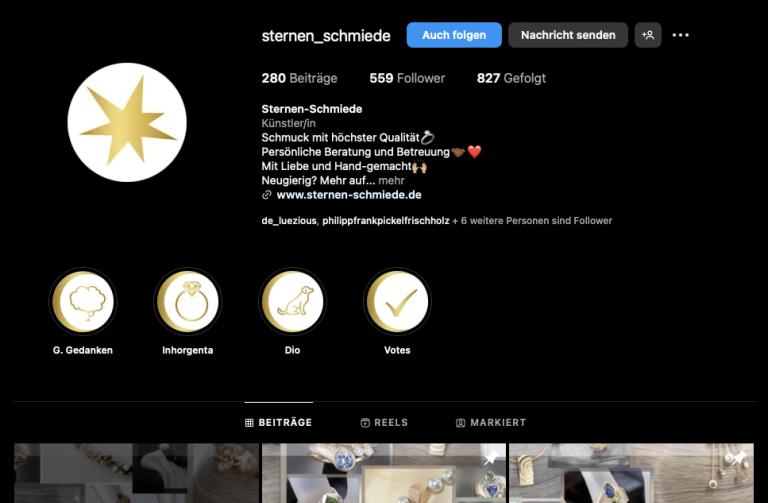Screen dimensions: 768x503
Task: Click the similar accounts person-plus icon
Action: (648, 35)
